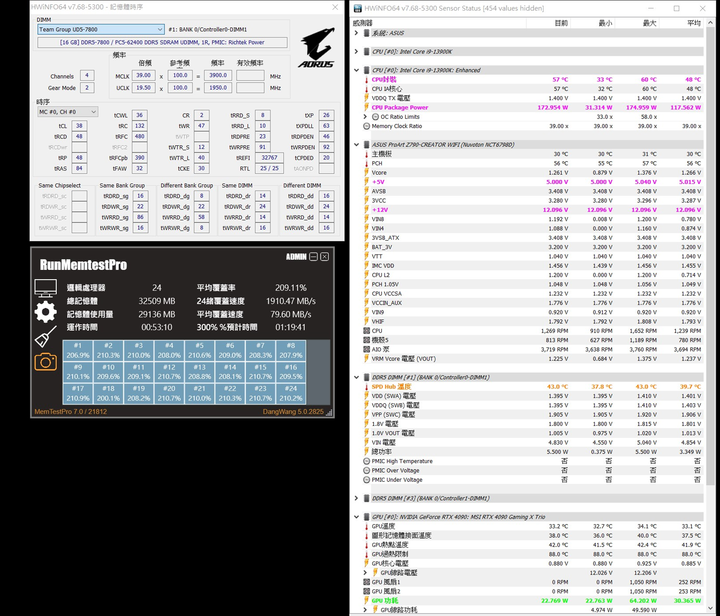The image size is (720, 616).
Task: Expand DDR5 DIMM [#3] sensor group
Action: tap(356, 498)
